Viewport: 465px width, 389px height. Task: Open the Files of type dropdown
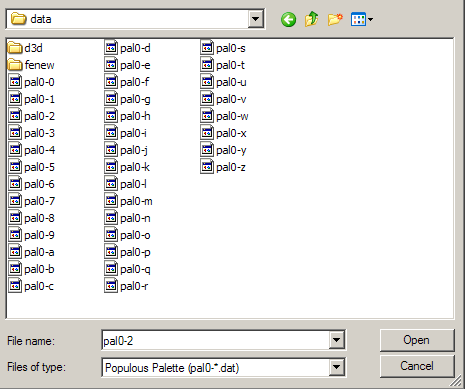point(337,367)
